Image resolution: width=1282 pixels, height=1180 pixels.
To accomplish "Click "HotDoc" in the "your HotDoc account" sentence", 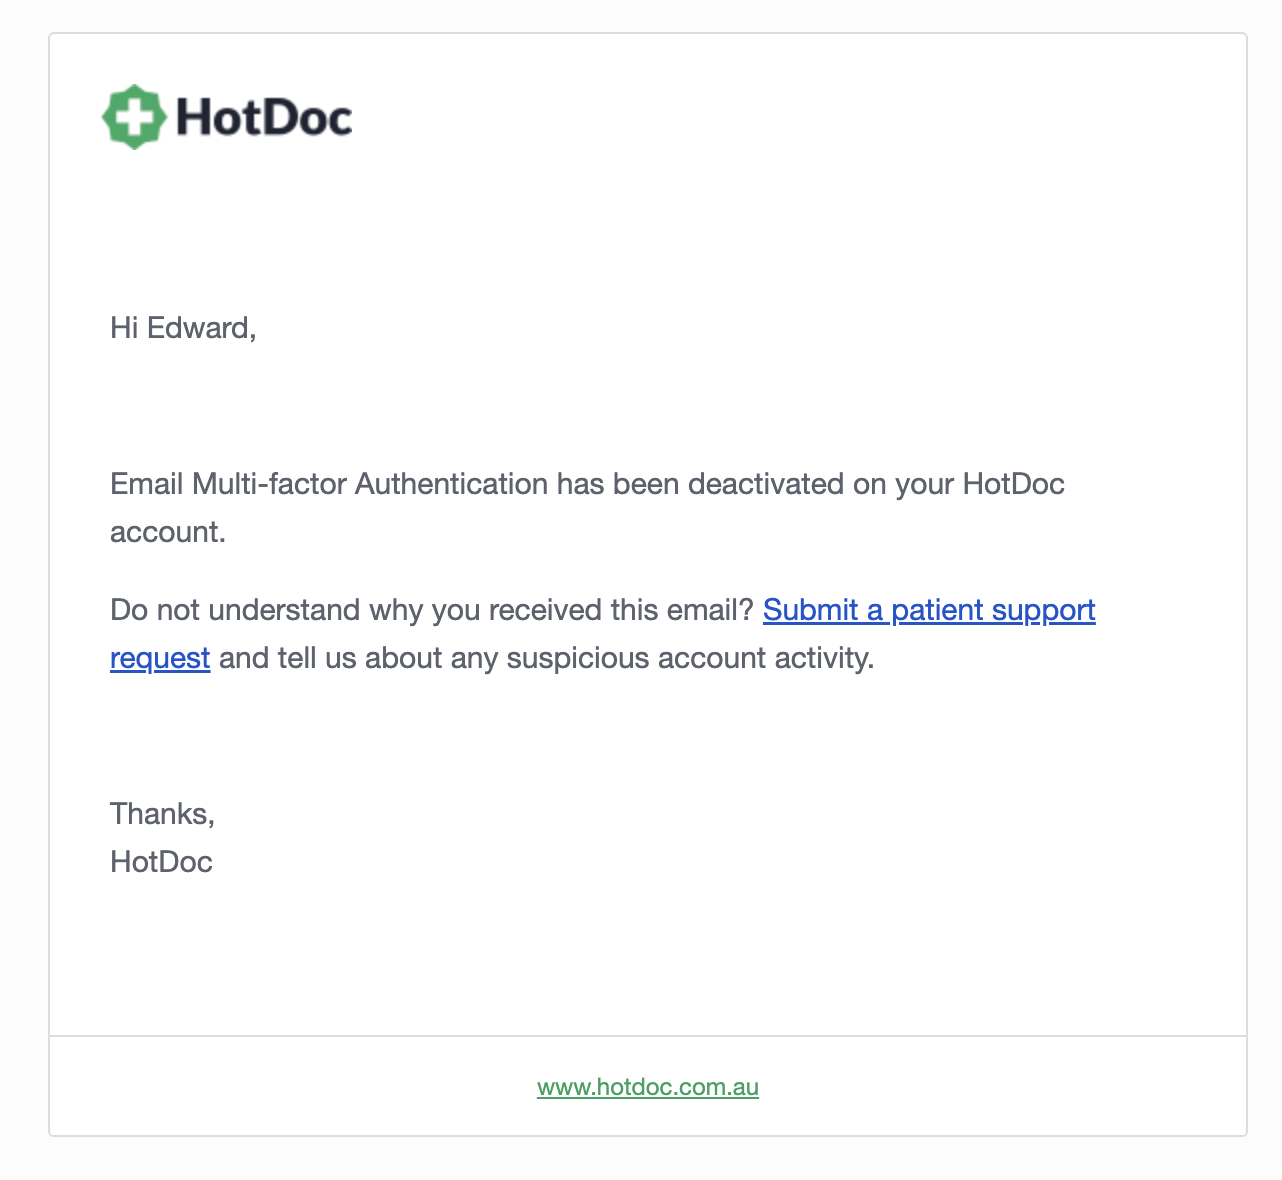I will pos(1013,484).
